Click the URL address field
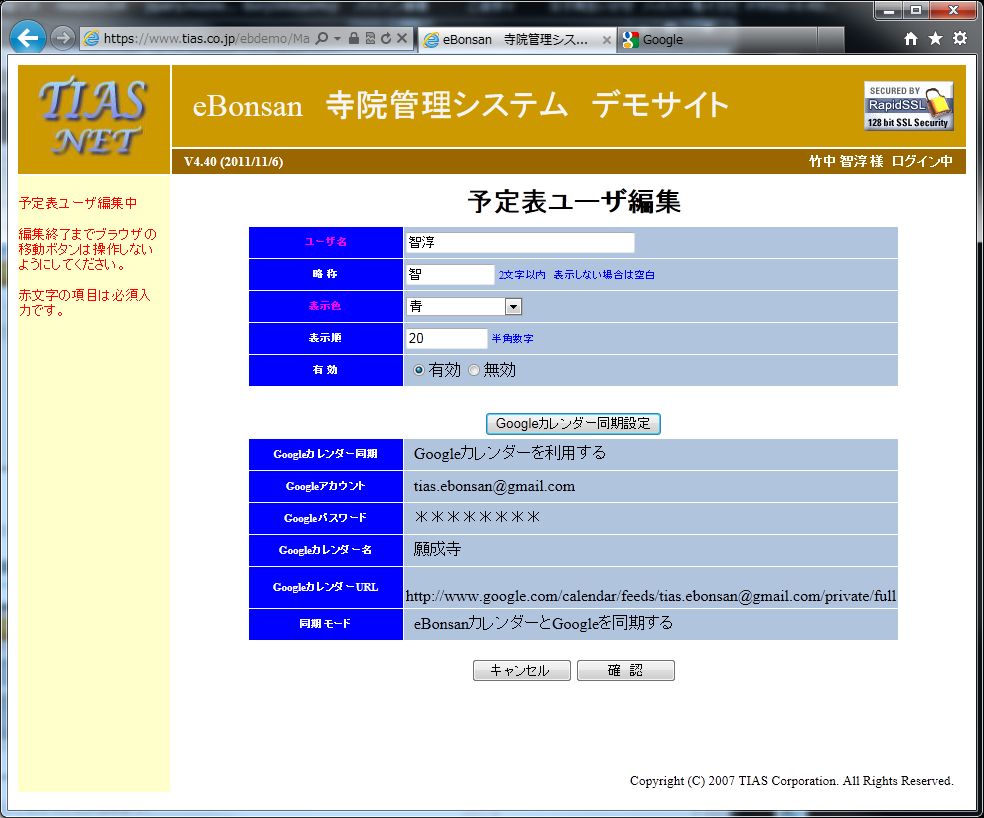The width and height of the screenshot is (984, 818). [x=206, y=38]
